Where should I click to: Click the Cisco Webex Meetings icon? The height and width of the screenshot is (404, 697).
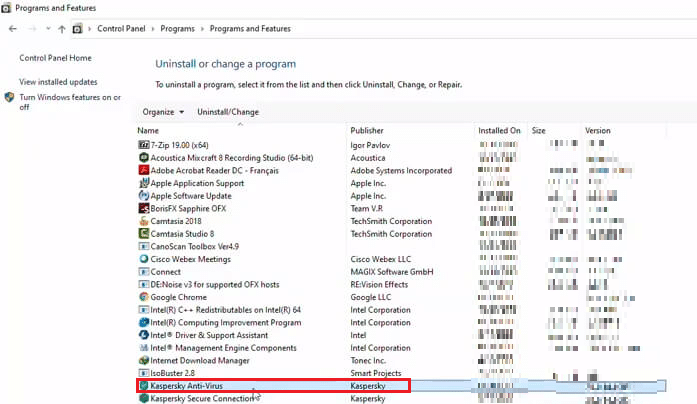pos(144,259)
